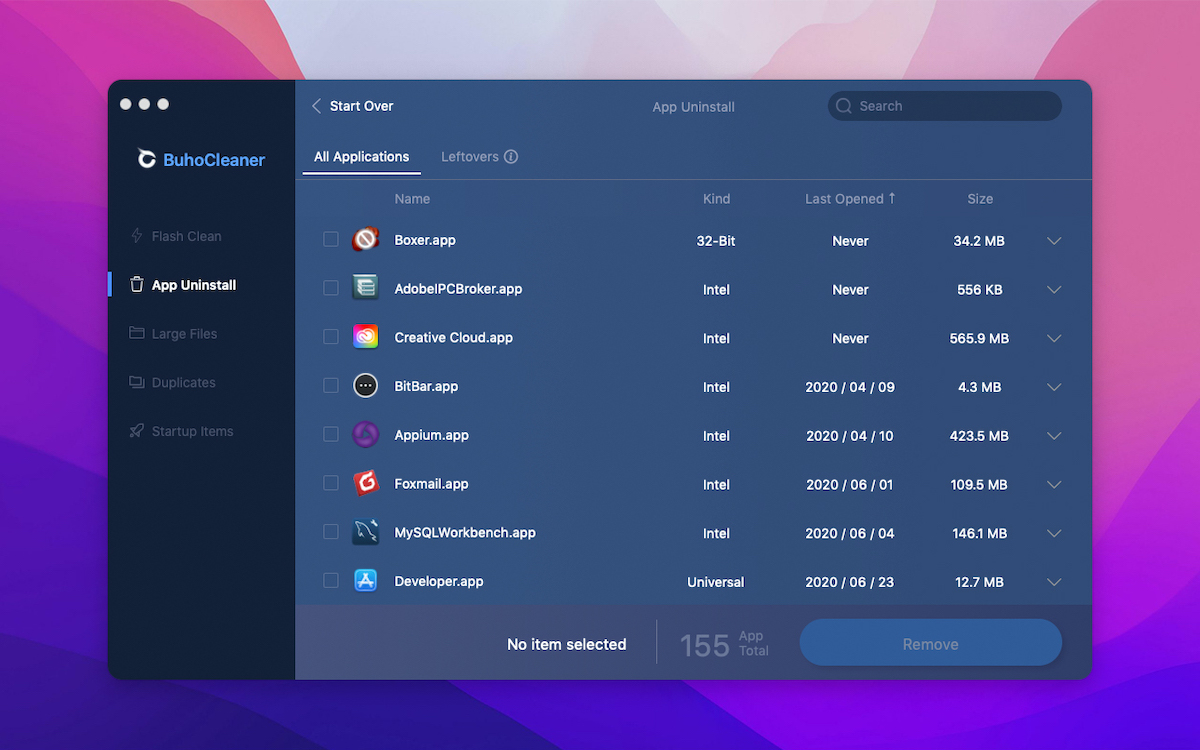This screenshot has height=750, width=1200.
Task: Click the Developer.app icon
Action: point(365,581)
